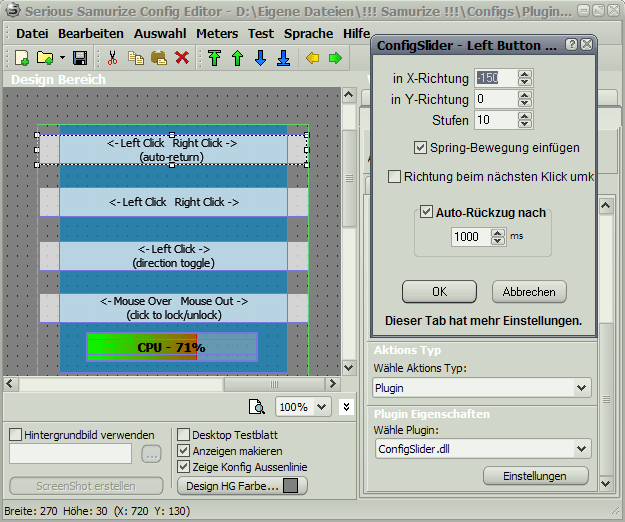
Task: Toggle Auto-Rückzug nach checkbox
Action: click(426, 212)
